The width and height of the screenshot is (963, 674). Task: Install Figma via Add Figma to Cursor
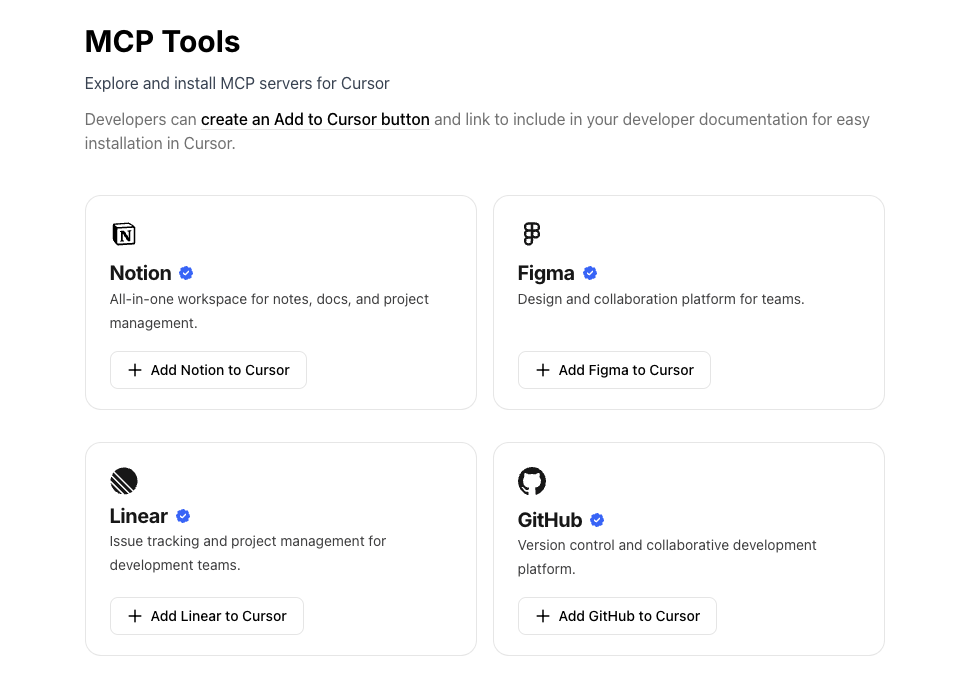pyautogui.click(x=614, y=370)
